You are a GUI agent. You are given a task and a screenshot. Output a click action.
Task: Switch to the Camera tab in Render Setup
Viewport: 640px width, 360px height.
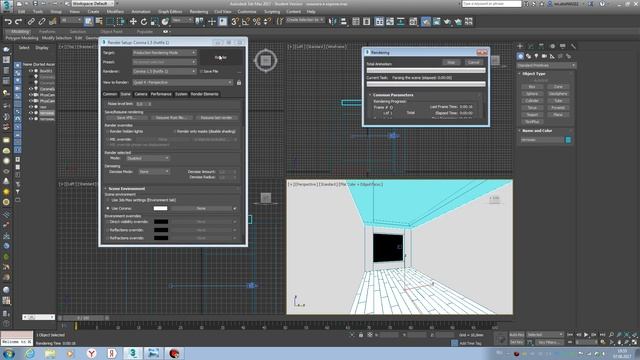[x=141, y=94]
